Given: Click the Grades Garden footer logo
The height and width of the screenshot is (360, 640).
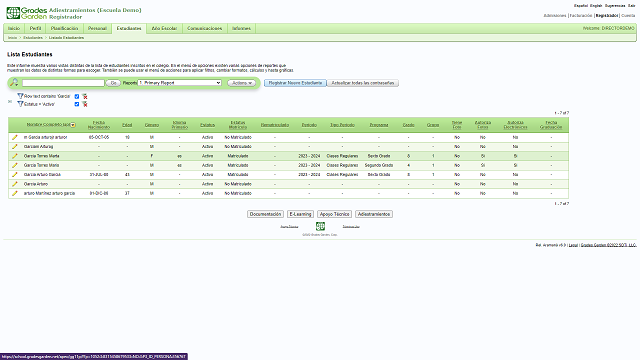Looking at the screenshot, I should 320,226.
